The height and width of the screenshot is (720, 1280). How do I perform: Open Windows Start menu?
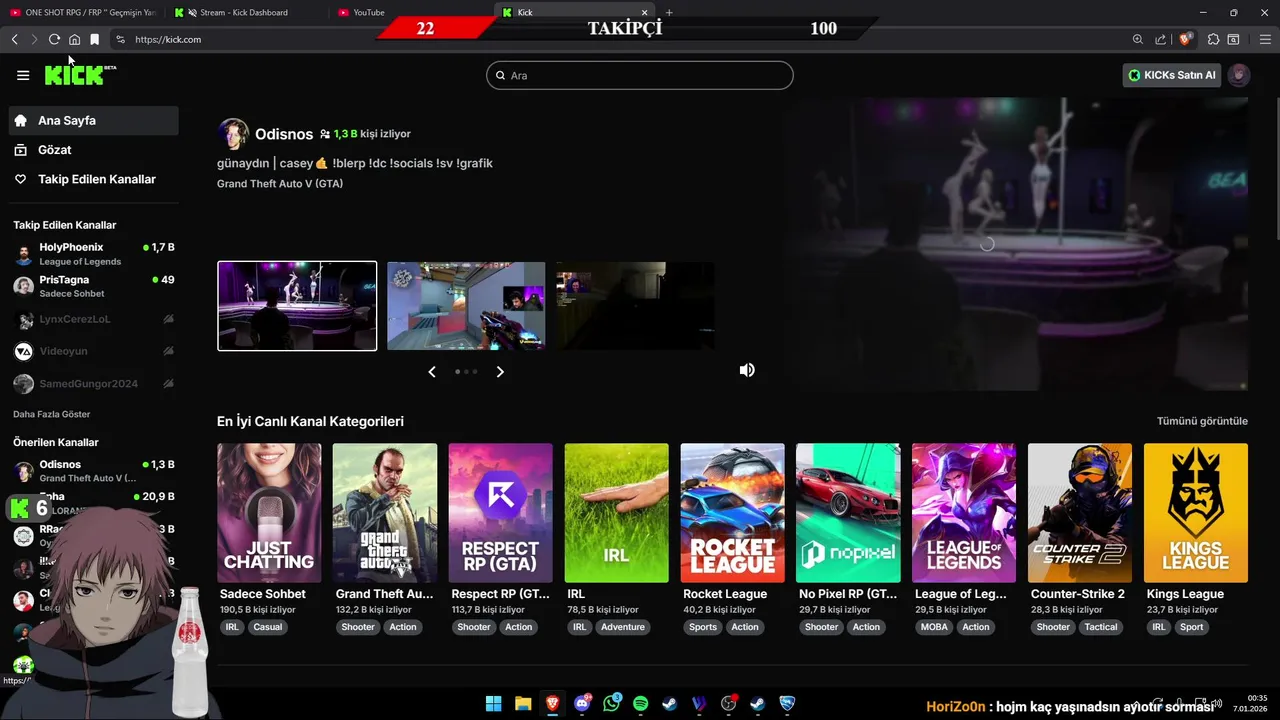[494, 704]
